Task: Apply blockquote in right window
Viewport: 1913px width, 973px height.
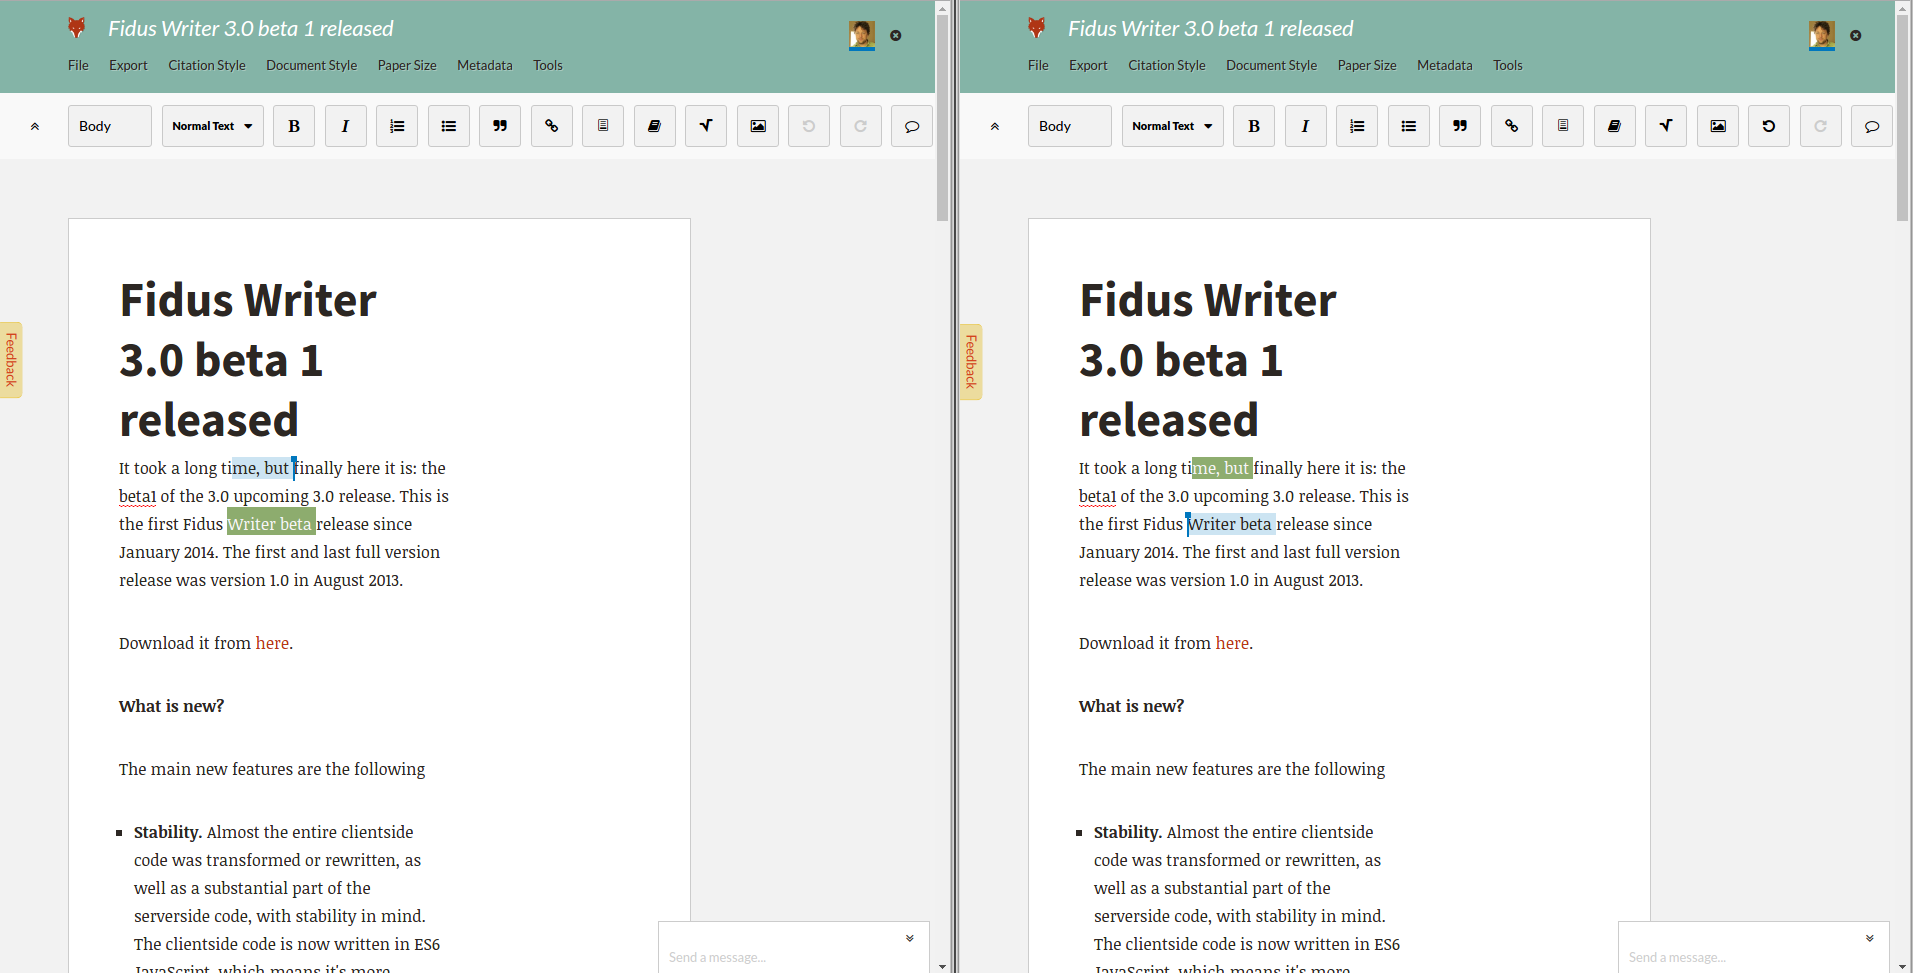Action: coord(1460,126)
